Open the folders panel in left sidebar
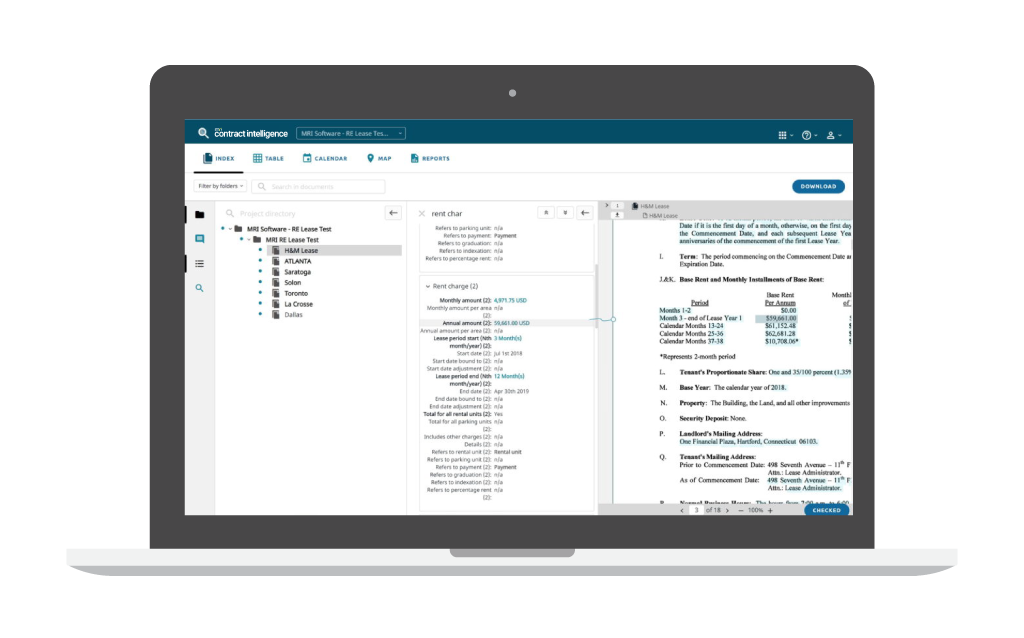 tap(200, 215)
